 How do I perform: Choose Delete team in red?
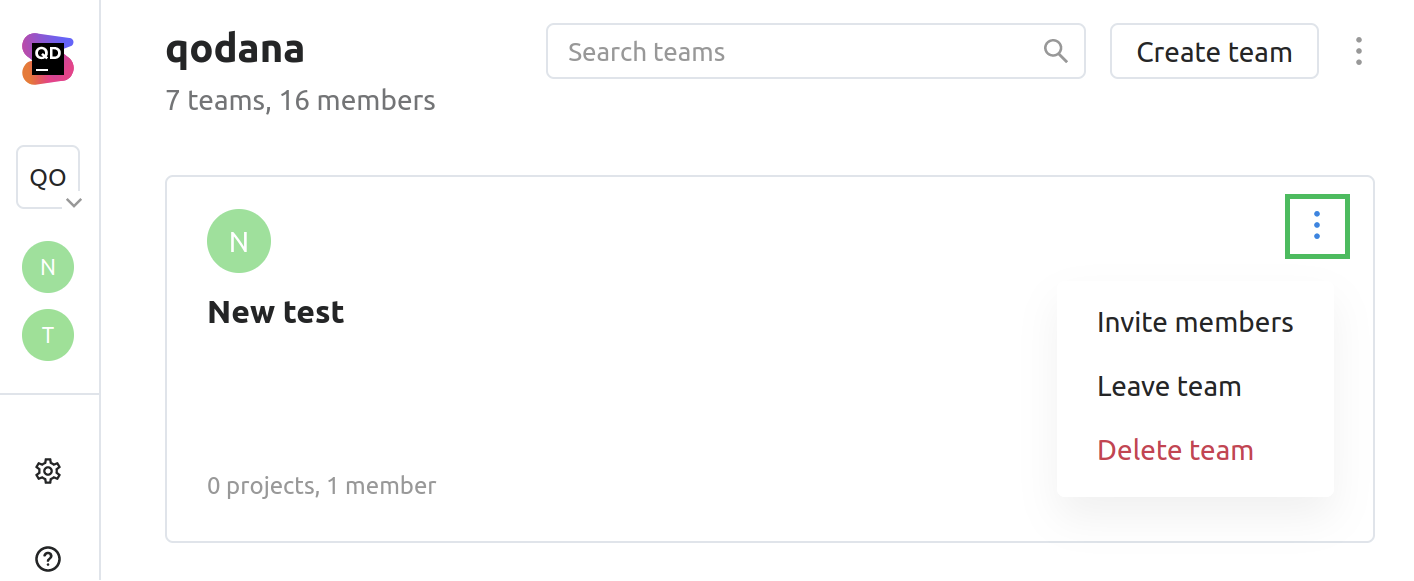point(1175,450)
